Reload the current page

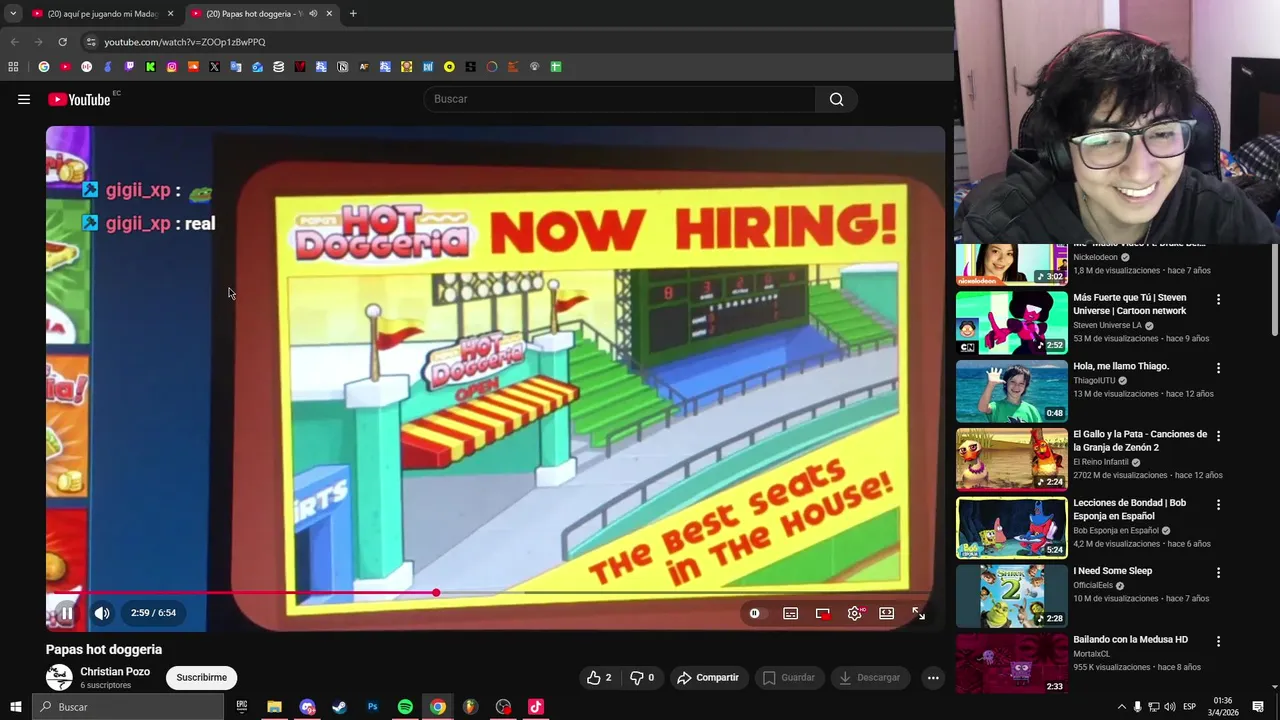(62, 42)
